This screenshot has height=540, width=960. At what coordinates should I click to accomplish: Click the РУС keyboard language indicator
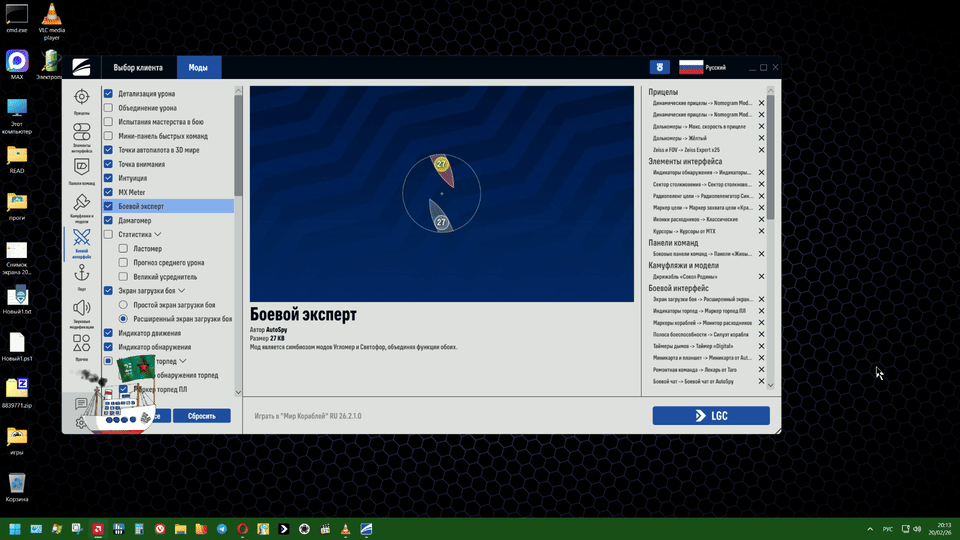tap(888, 529)
